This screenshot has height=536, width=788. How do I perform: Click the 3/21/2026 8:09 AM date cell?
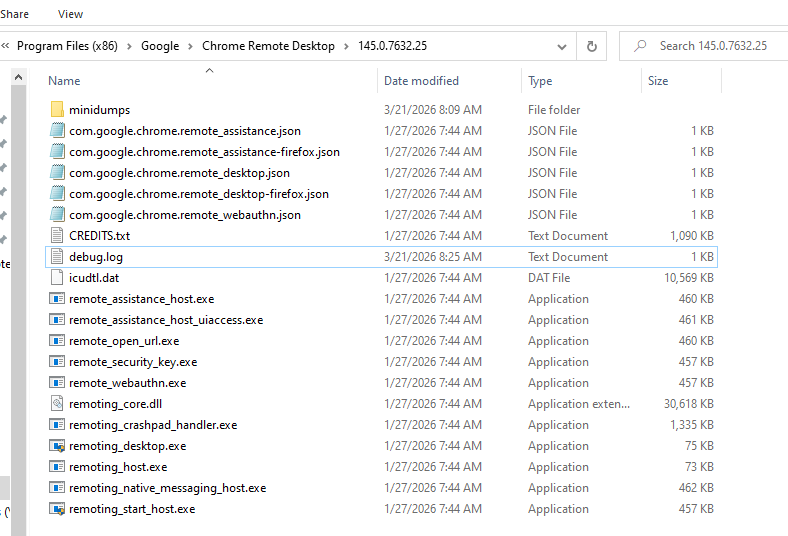[x=433, y=110]
